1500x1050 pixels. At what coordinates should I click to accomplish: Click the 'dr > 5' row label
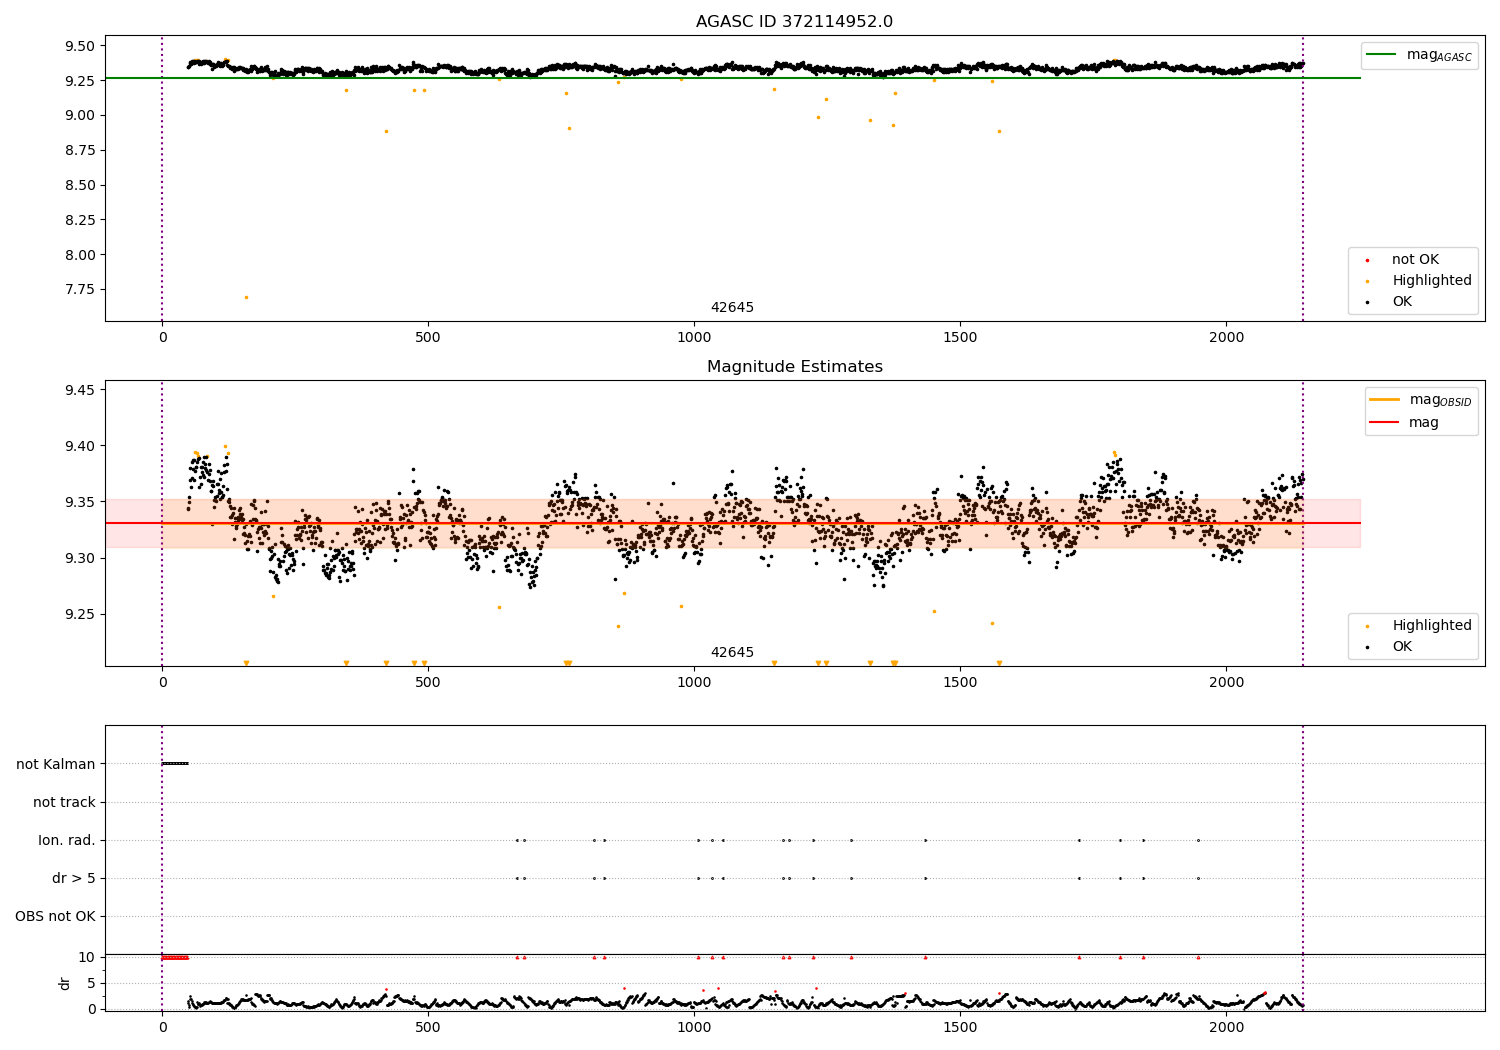[x=74, y=878]
